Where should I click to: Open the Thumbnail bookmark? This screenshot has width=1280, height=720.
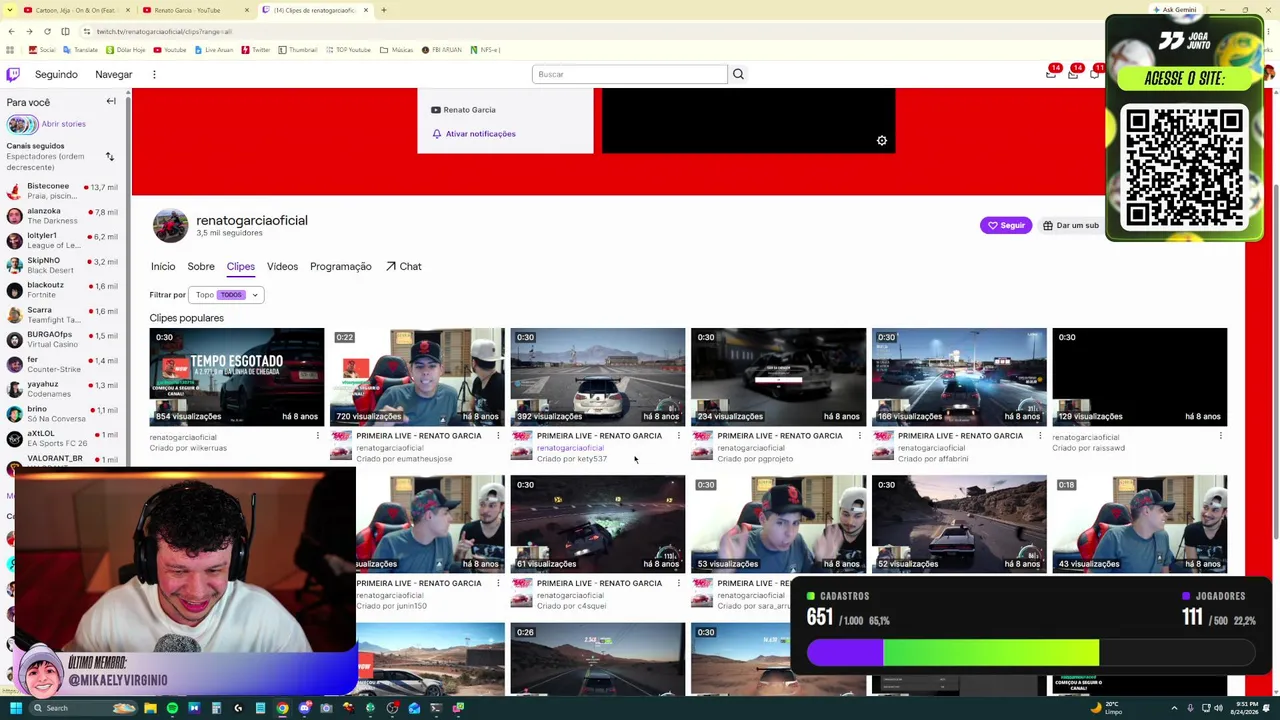[x=297, y=50]
